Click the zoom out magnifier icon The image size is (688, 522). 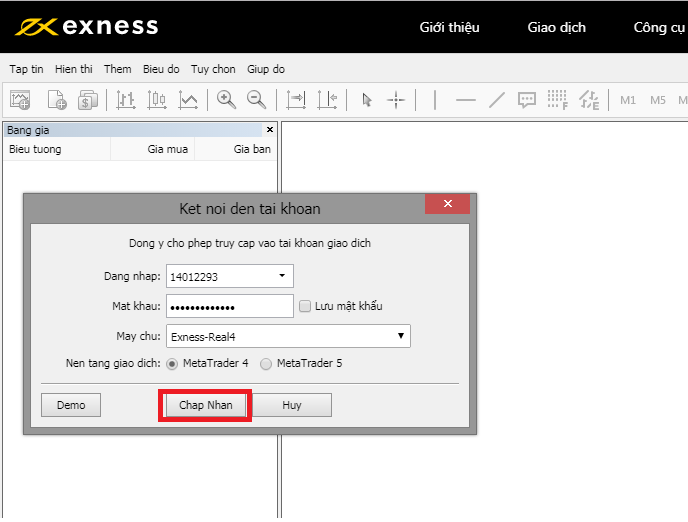click(x=257, y=99)
